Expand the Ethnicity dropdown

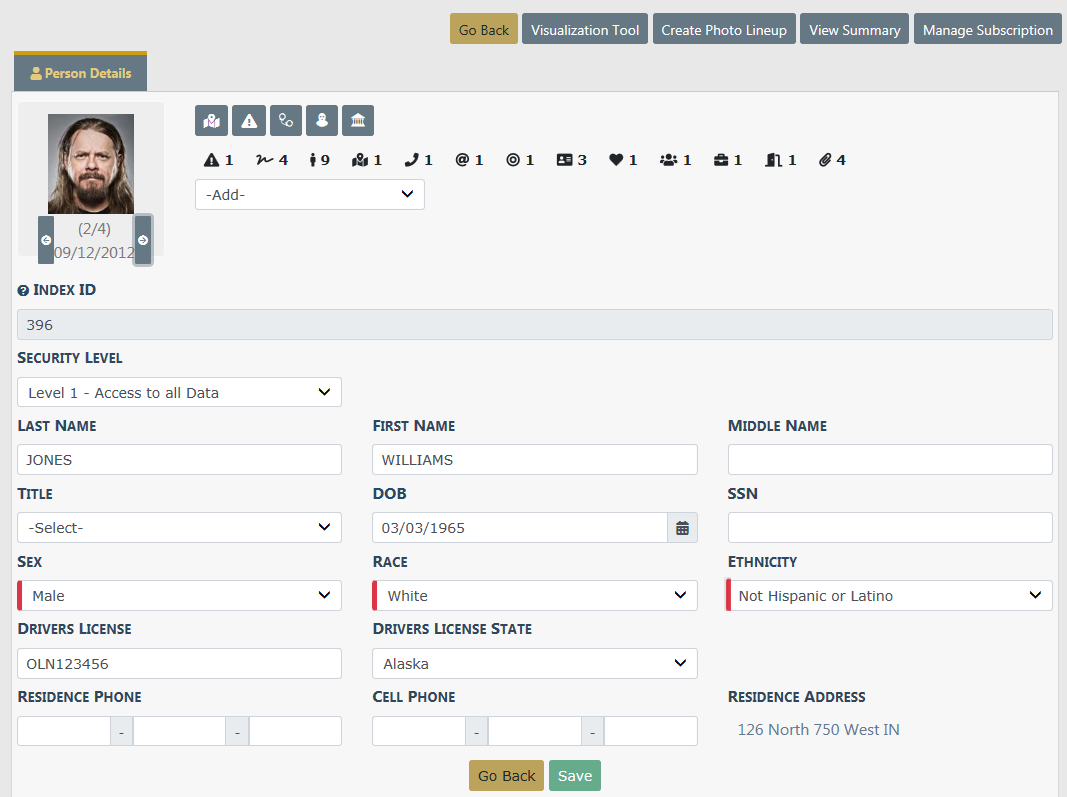[x=890, y=596]
